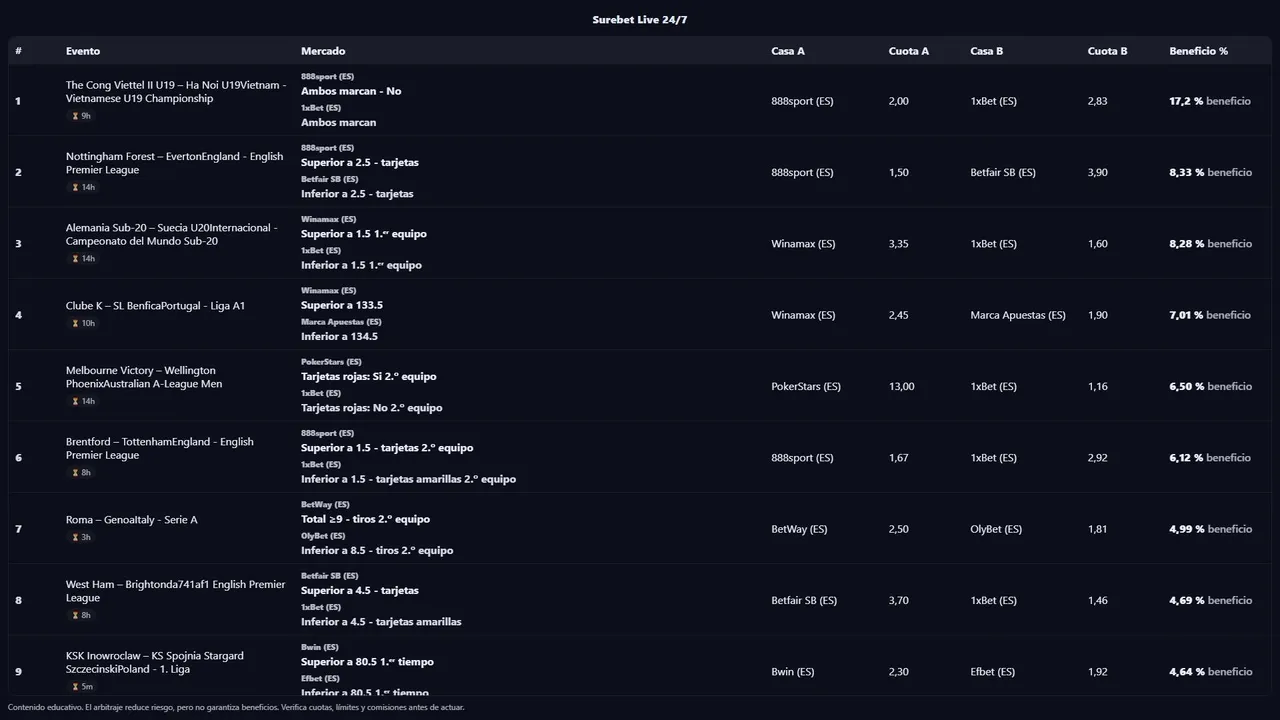
Task: Click hourglass badge on West Ham – Brighton row
Action: click(x=75, y=616)
